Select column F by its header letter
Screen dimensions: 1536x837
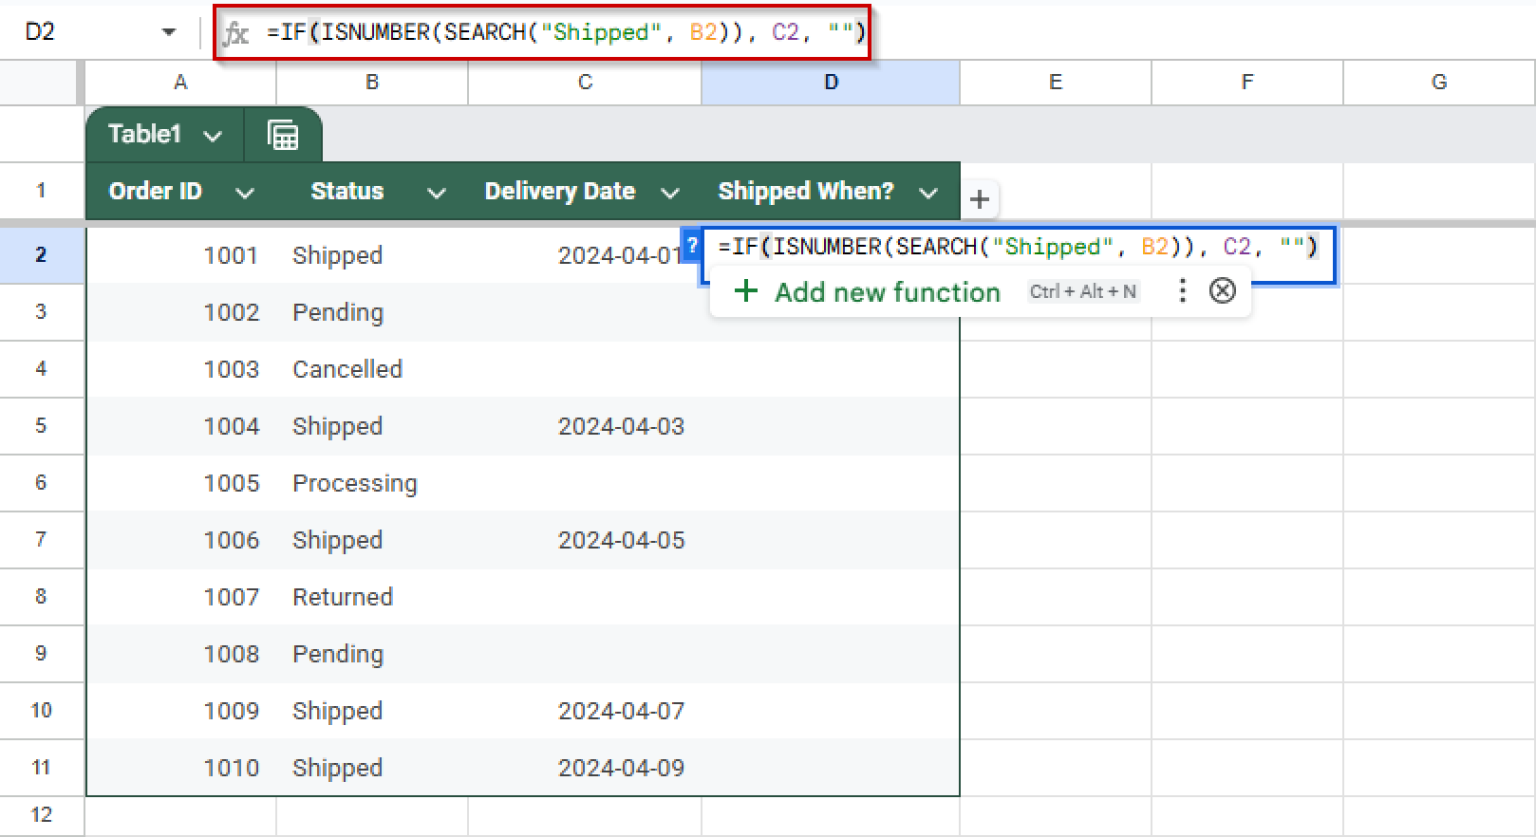[1246, 83]
